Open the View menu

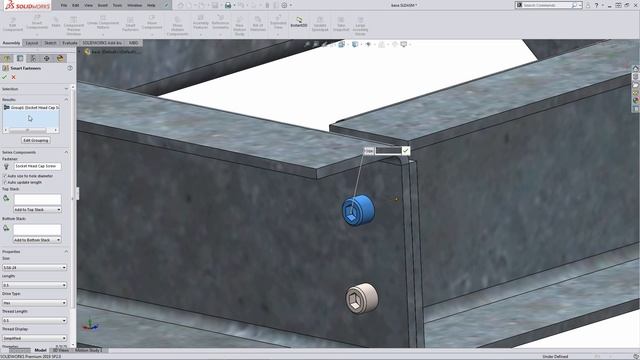(x=89, y=5)
